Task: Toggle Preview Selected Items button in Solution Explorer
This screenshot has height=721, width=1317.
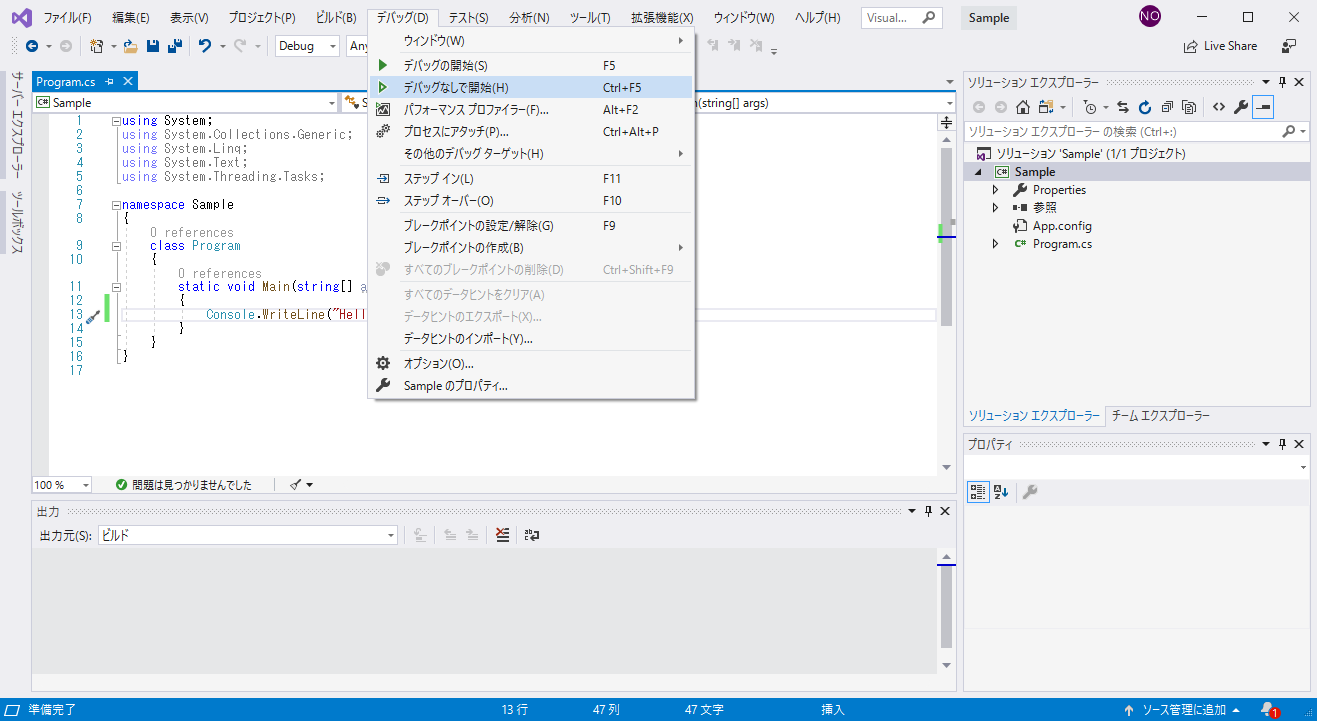Action: (1262, 107)
